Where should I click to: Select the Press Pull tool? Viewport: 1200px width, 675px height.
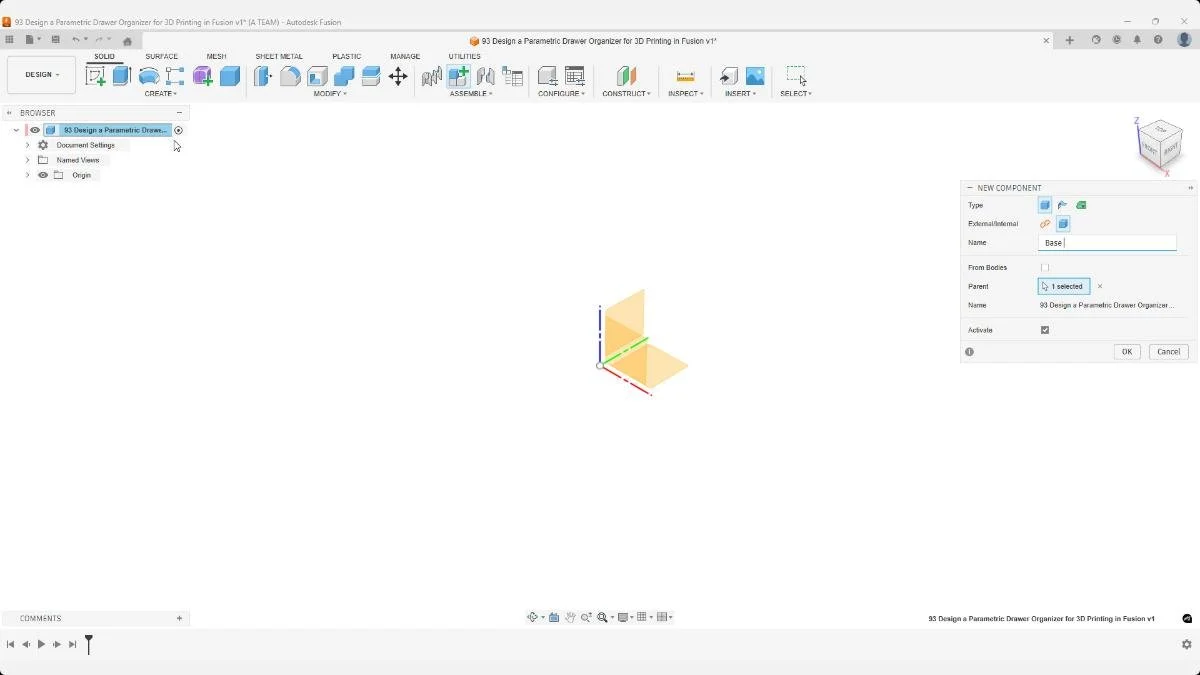click(262, 76)
